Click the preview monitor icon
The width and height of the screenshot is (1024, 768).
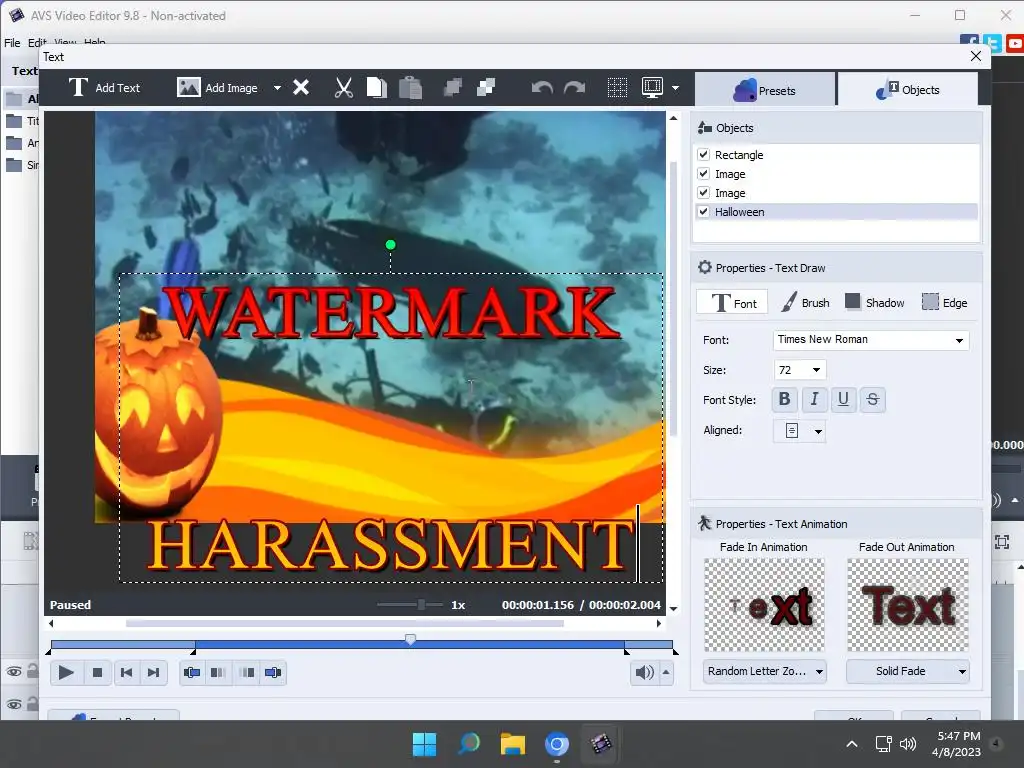point(652,88)
